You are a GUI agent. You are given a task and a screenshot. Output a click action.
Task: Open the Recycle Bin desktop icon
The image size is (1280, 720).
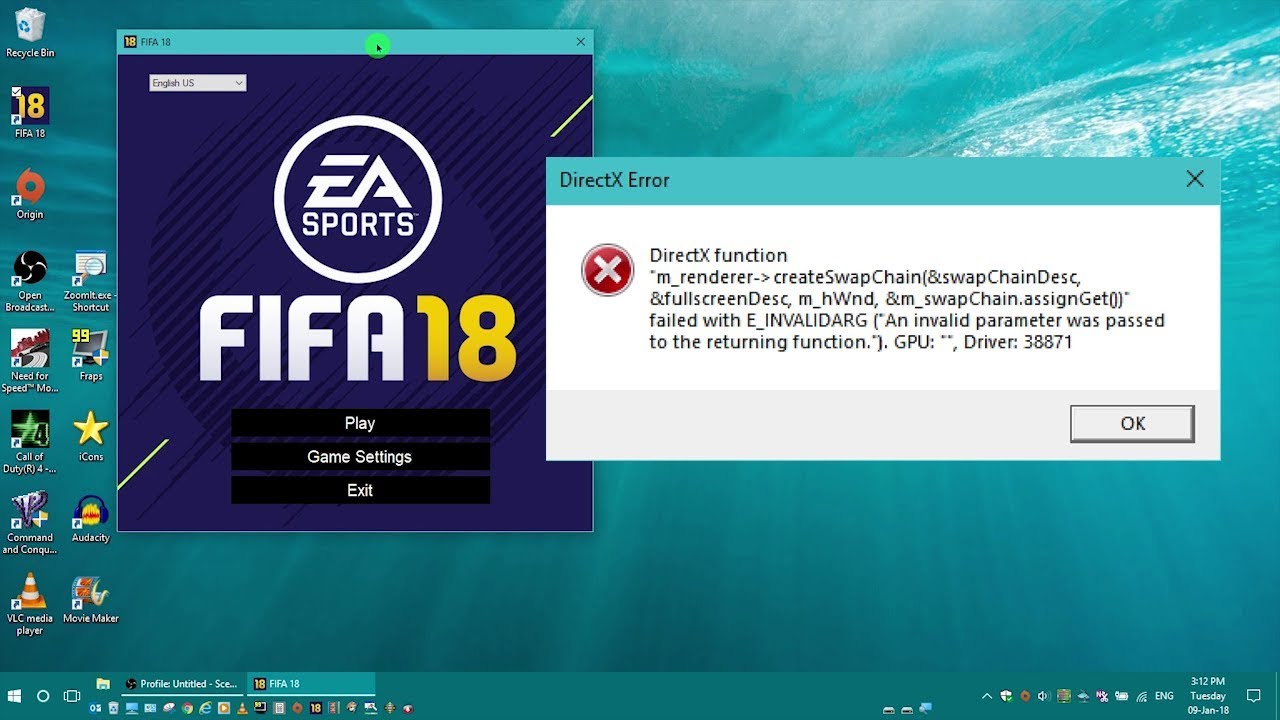tap(30, 33)
